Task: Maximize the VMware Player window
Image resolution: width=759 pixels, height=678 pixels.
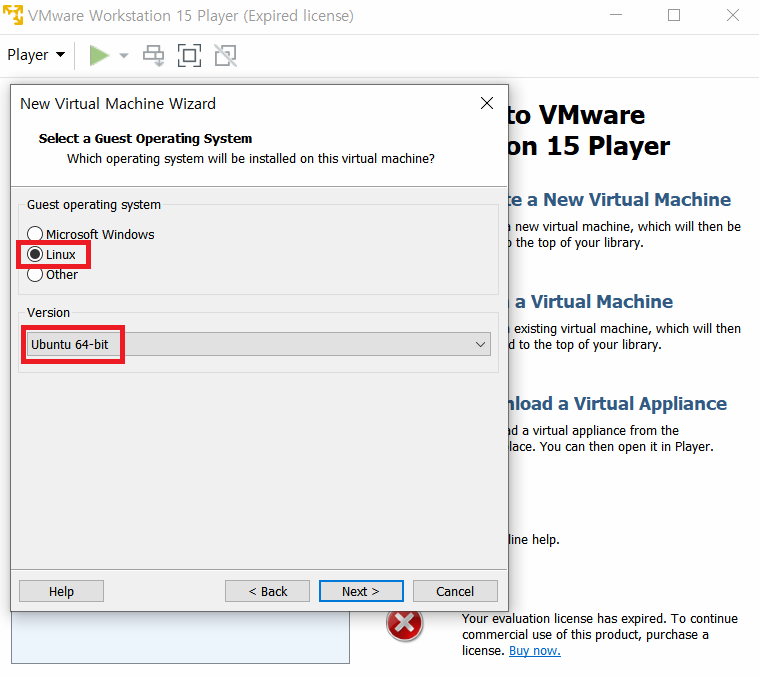Action: [x=674, y=15]
